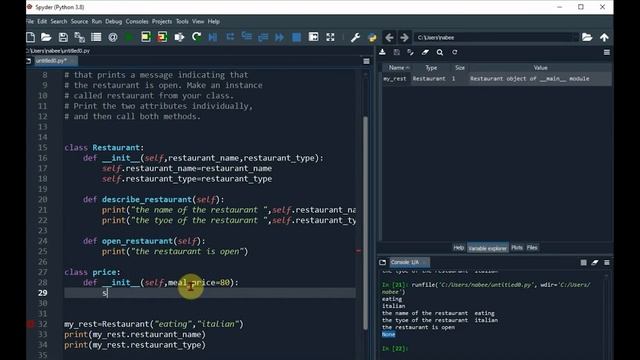The image size is (640, 360).
Task: Open console pane options hamburger menu
Action: (x=607, y=262)
